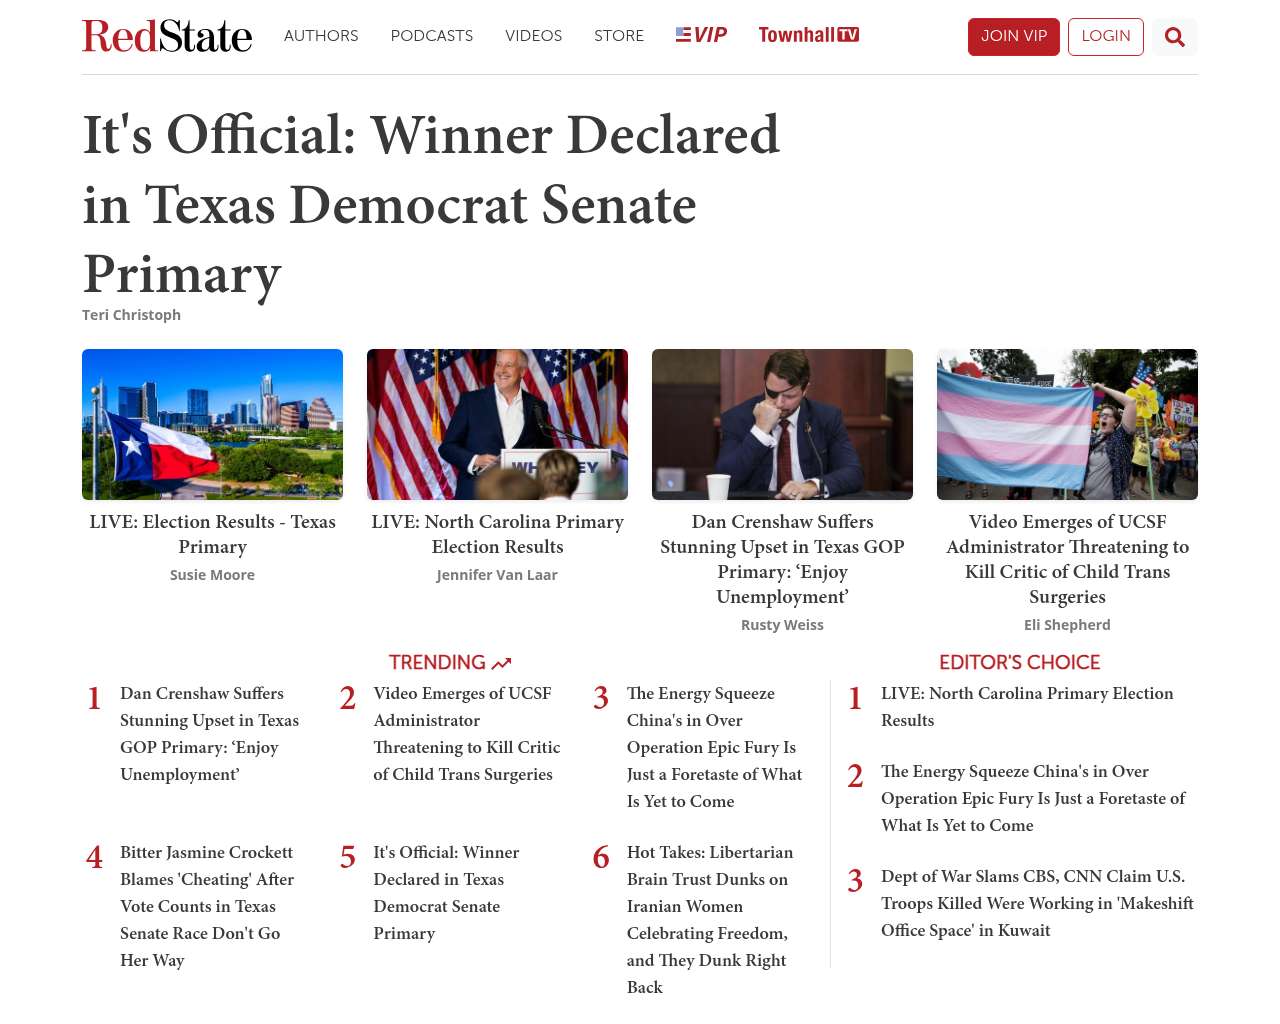Visit the Store nav link
Screen dimensions: 1280x1024
pos(619,36)
